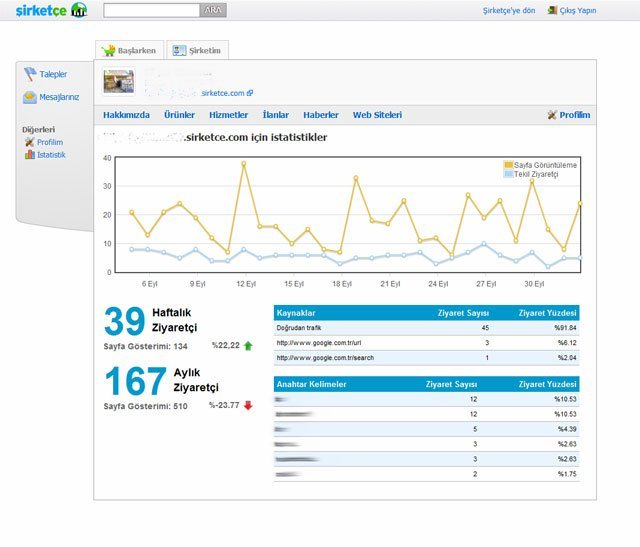Click the company thumbnail image
The height and width of the screenshot is (547, 640).
pos(119,82)
